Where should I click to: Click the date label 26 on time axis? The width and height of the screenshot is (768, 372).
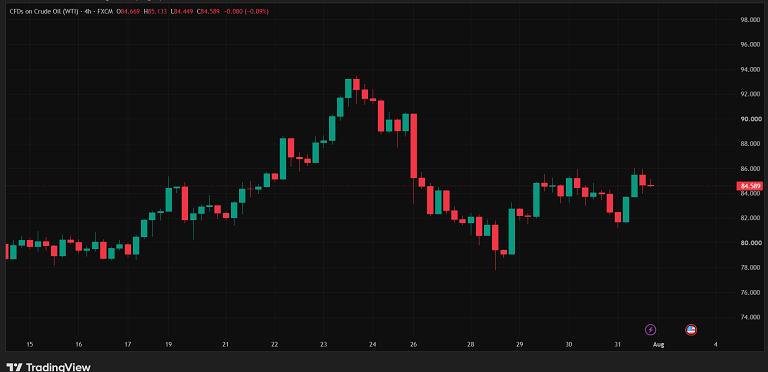(413, 345)
